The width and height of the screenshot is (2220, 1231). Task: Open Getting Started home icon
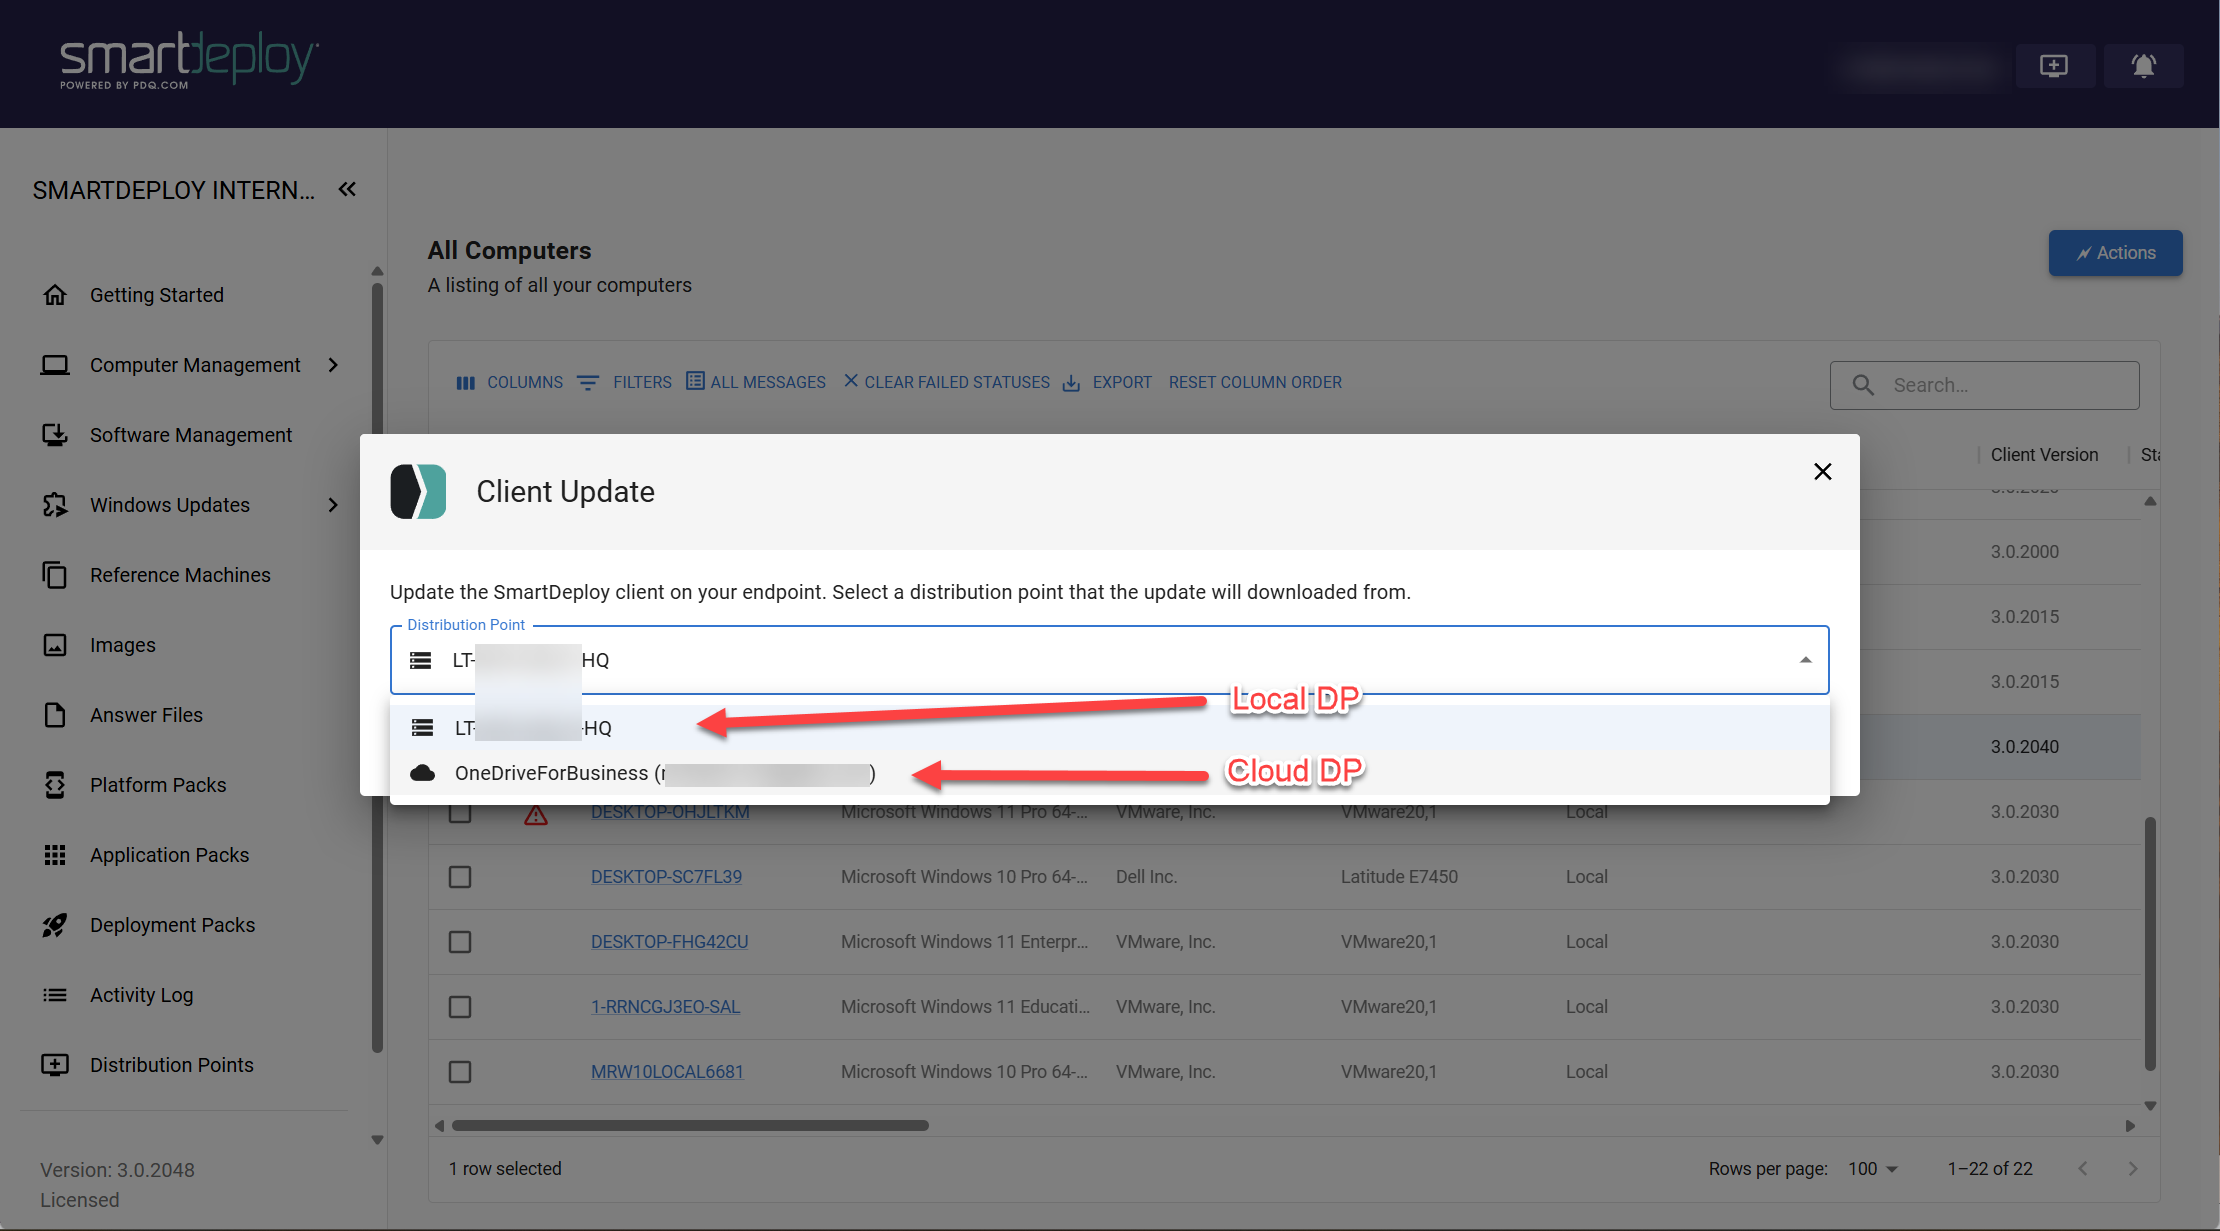tap(55, 295)
